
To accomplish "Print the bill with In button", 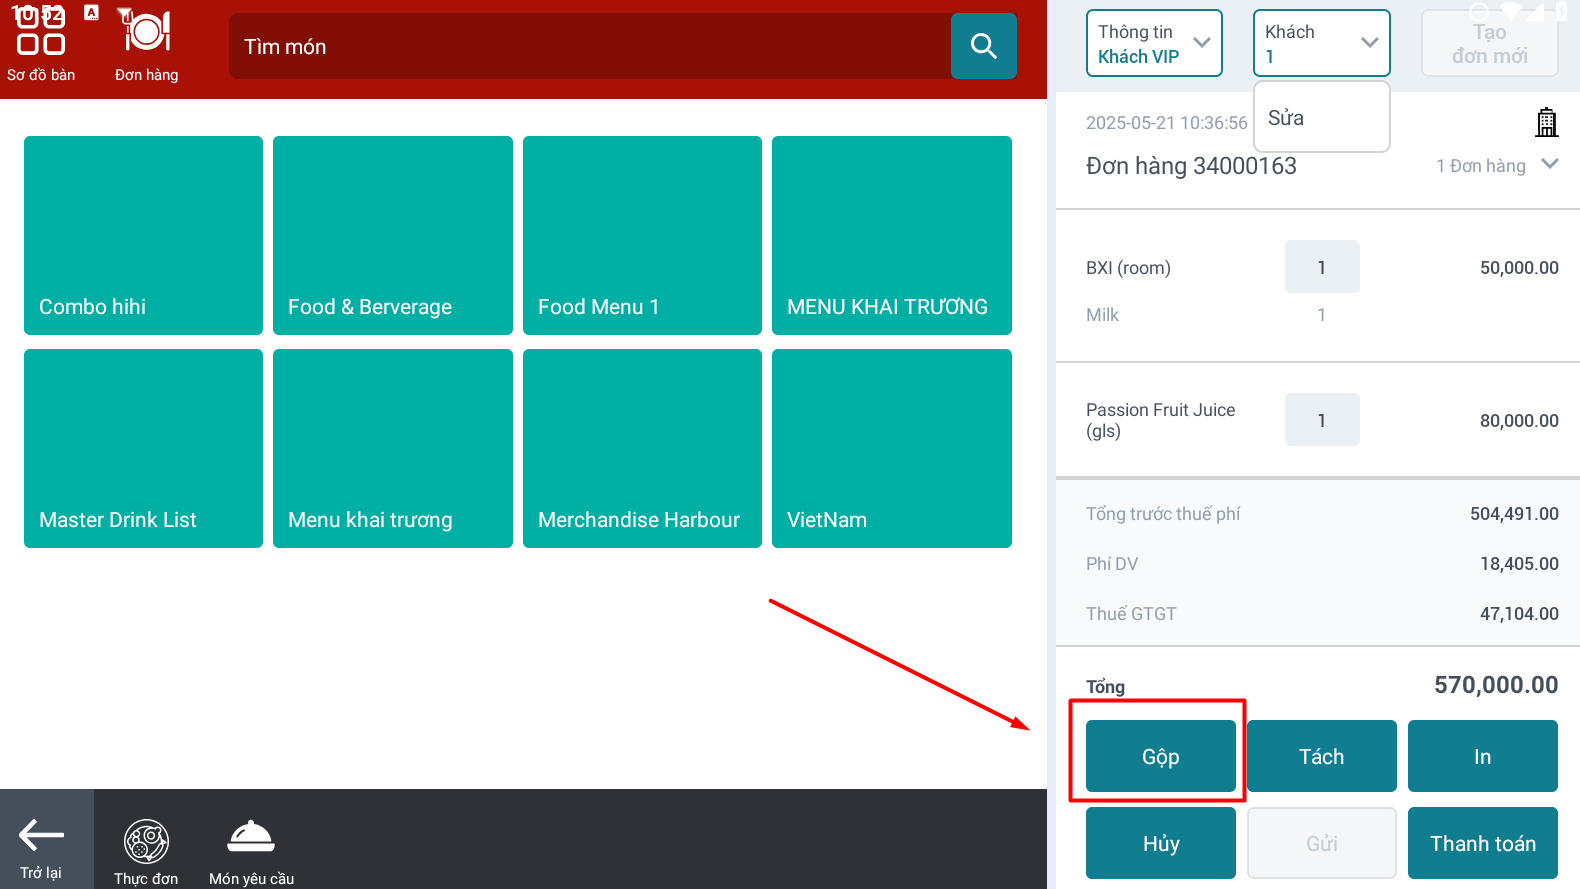I will tap(1482, 756).
